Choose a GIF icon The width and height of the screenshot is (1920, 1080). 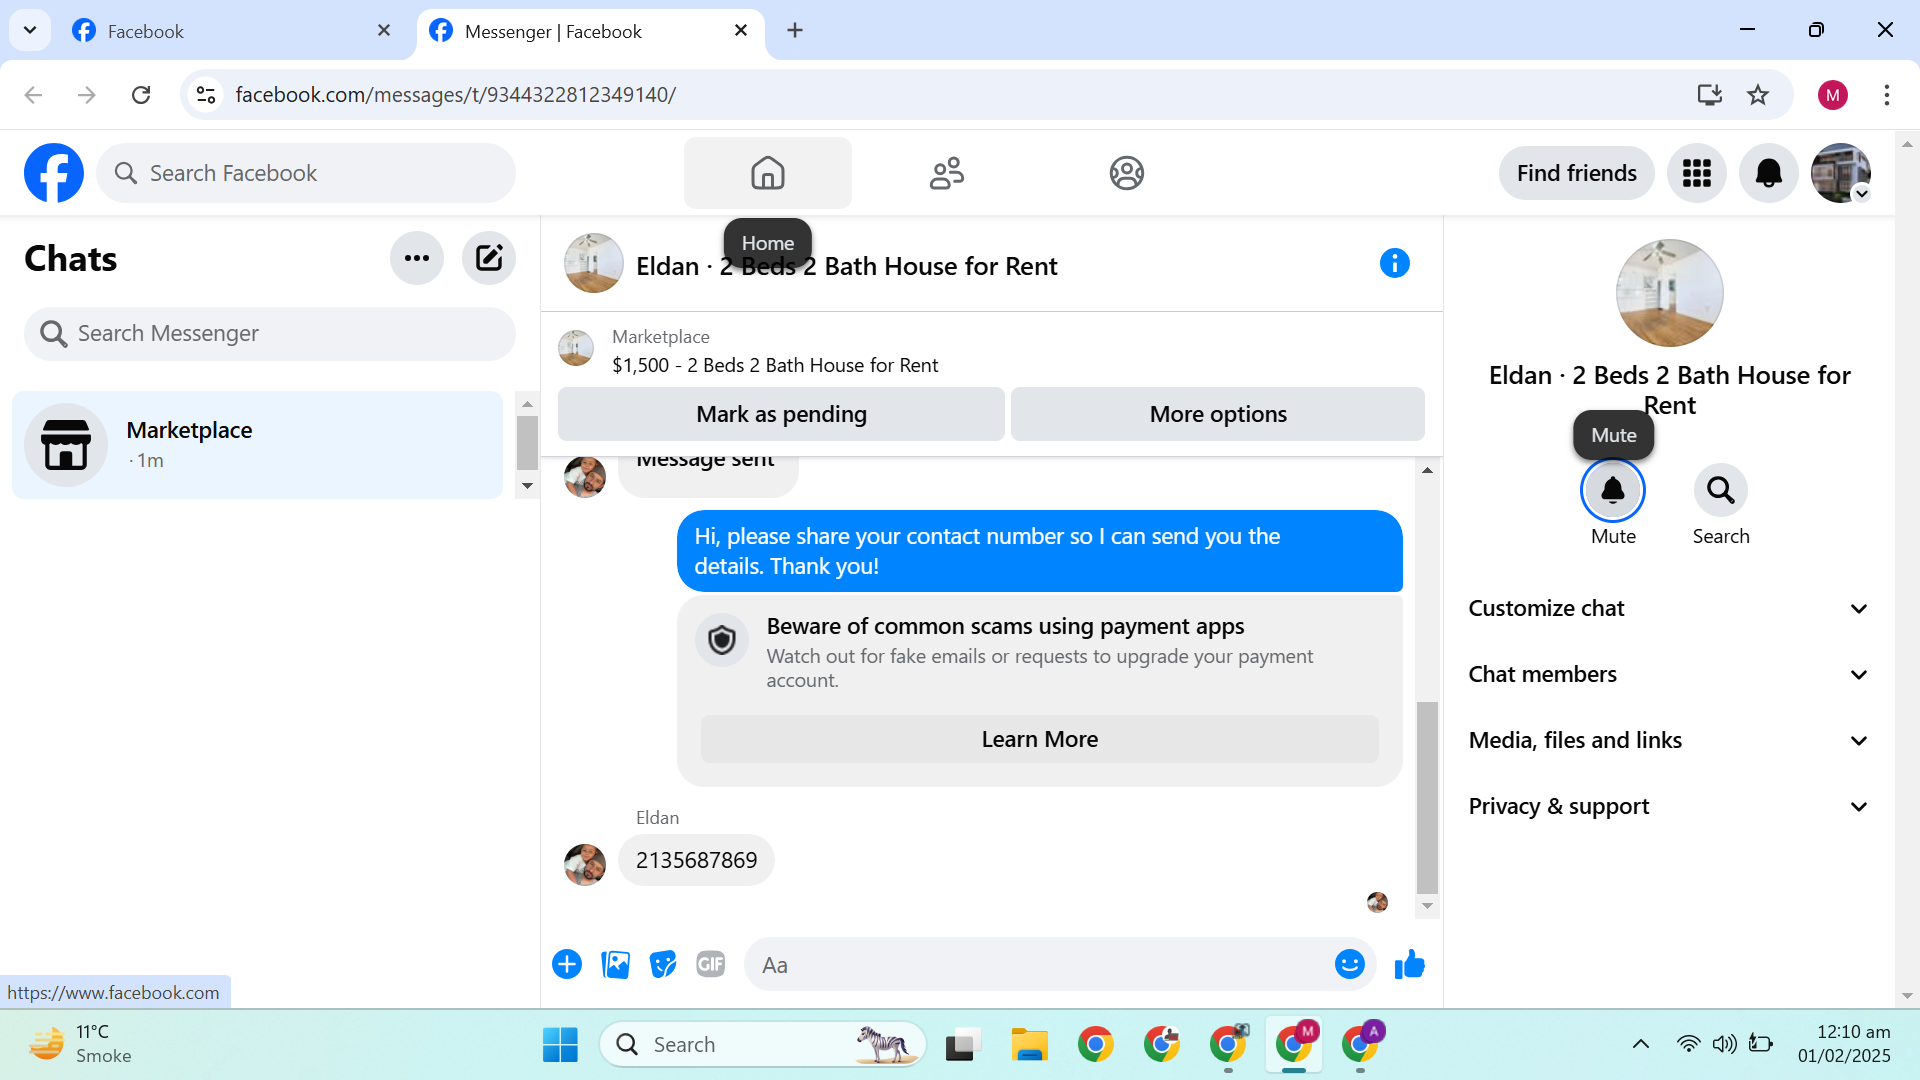tap(711, 964)
